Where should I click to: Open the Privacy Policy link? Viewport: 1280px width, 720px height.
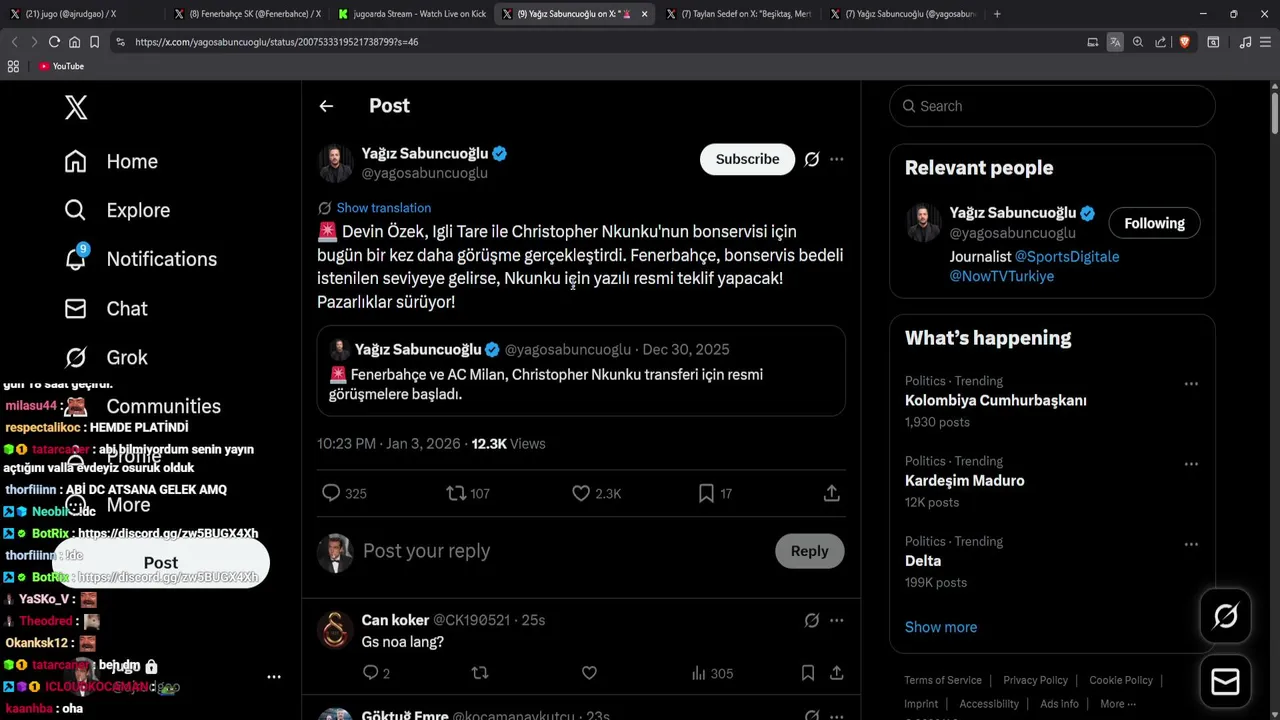pyautogui.click(x=1035, y=680)
